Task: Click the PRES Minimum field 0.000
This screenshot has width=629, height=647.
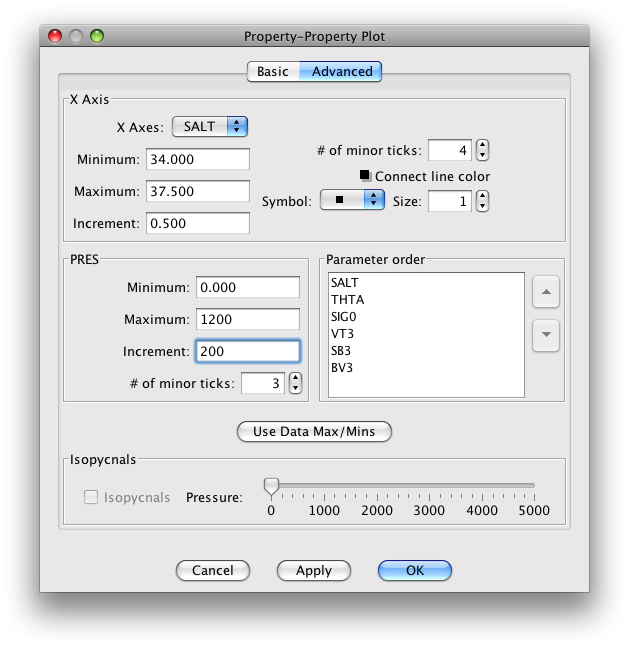Action: (248, 287)
